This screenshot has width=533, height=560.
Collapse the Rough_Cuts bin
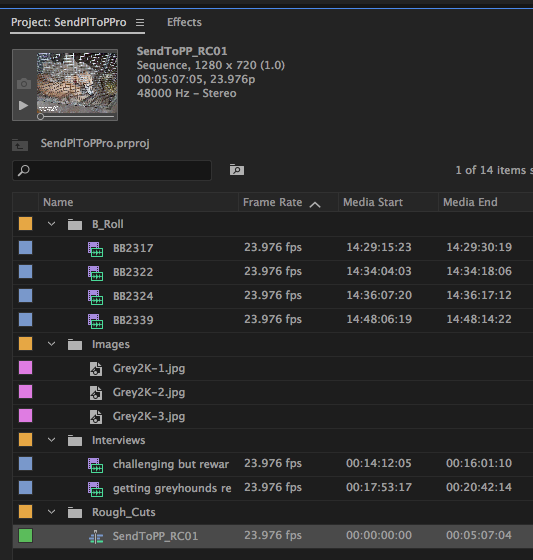click(x=51, y=512)
